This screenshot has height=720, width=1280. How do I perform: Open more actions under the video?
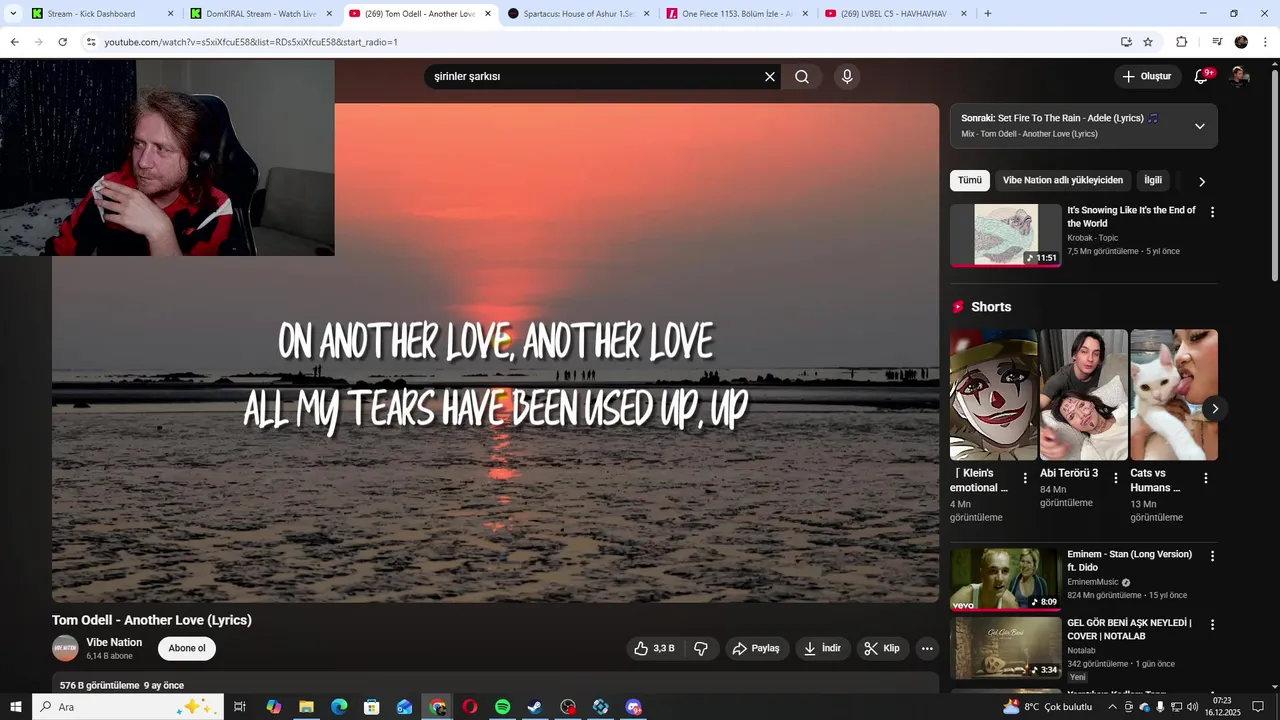pyautogui.click(x=927, y=648)
